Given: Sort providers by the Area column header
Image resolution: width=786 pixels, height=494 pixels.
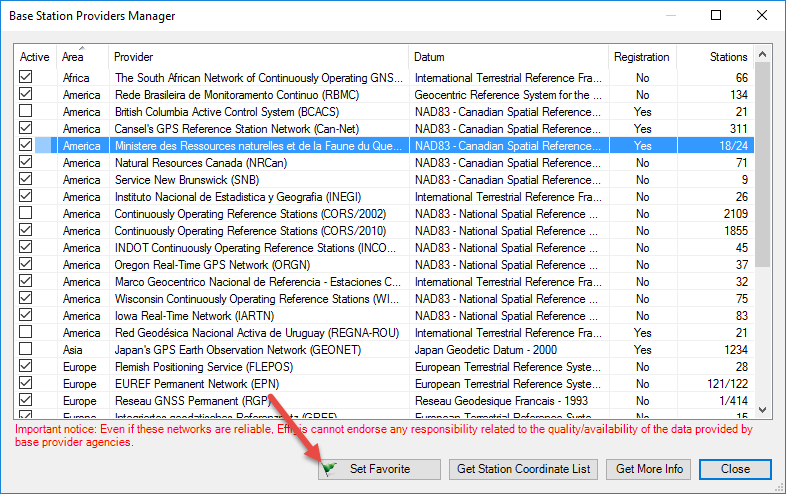Looking at the screenshot, I should [82, 57].
